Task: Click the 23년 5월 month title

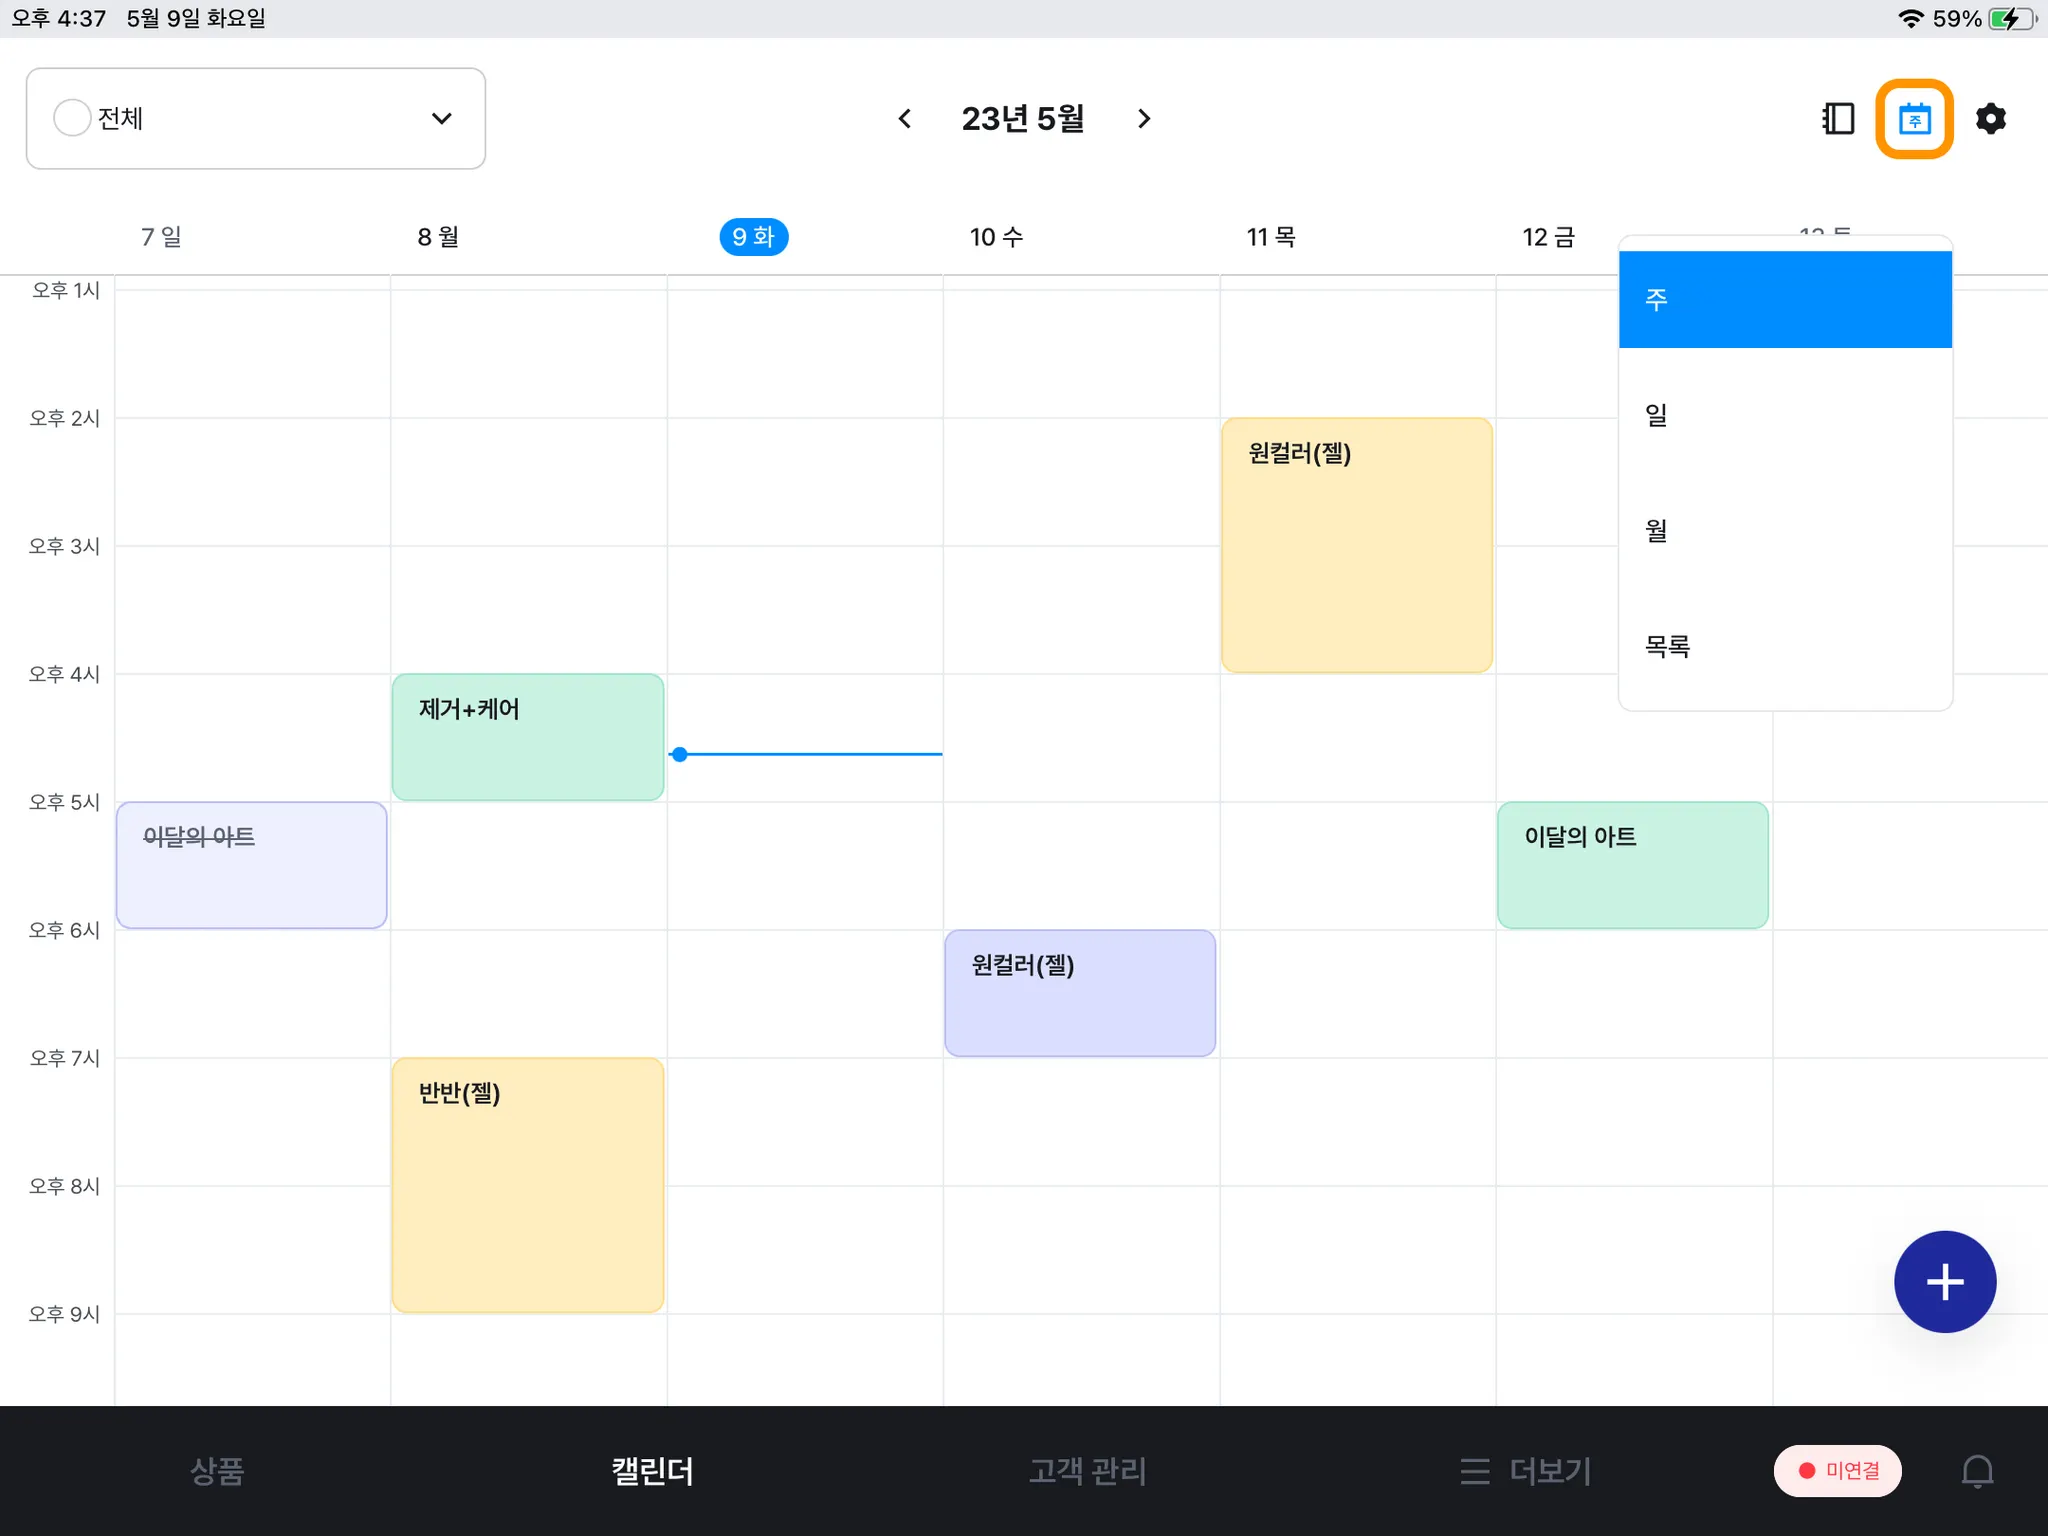Action: coord(1022,119)
